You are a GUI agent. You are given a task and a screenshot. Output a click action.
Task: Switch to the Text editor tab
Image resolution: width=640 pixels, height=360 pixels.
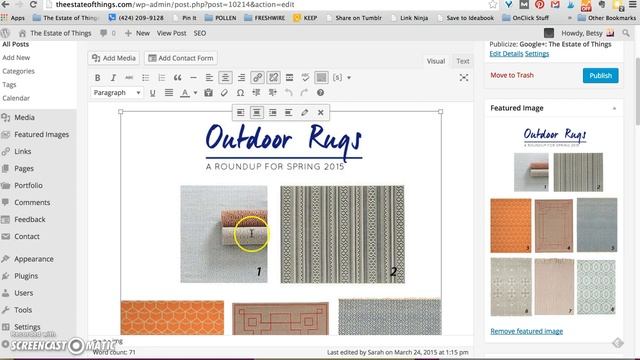coord(462,61)
